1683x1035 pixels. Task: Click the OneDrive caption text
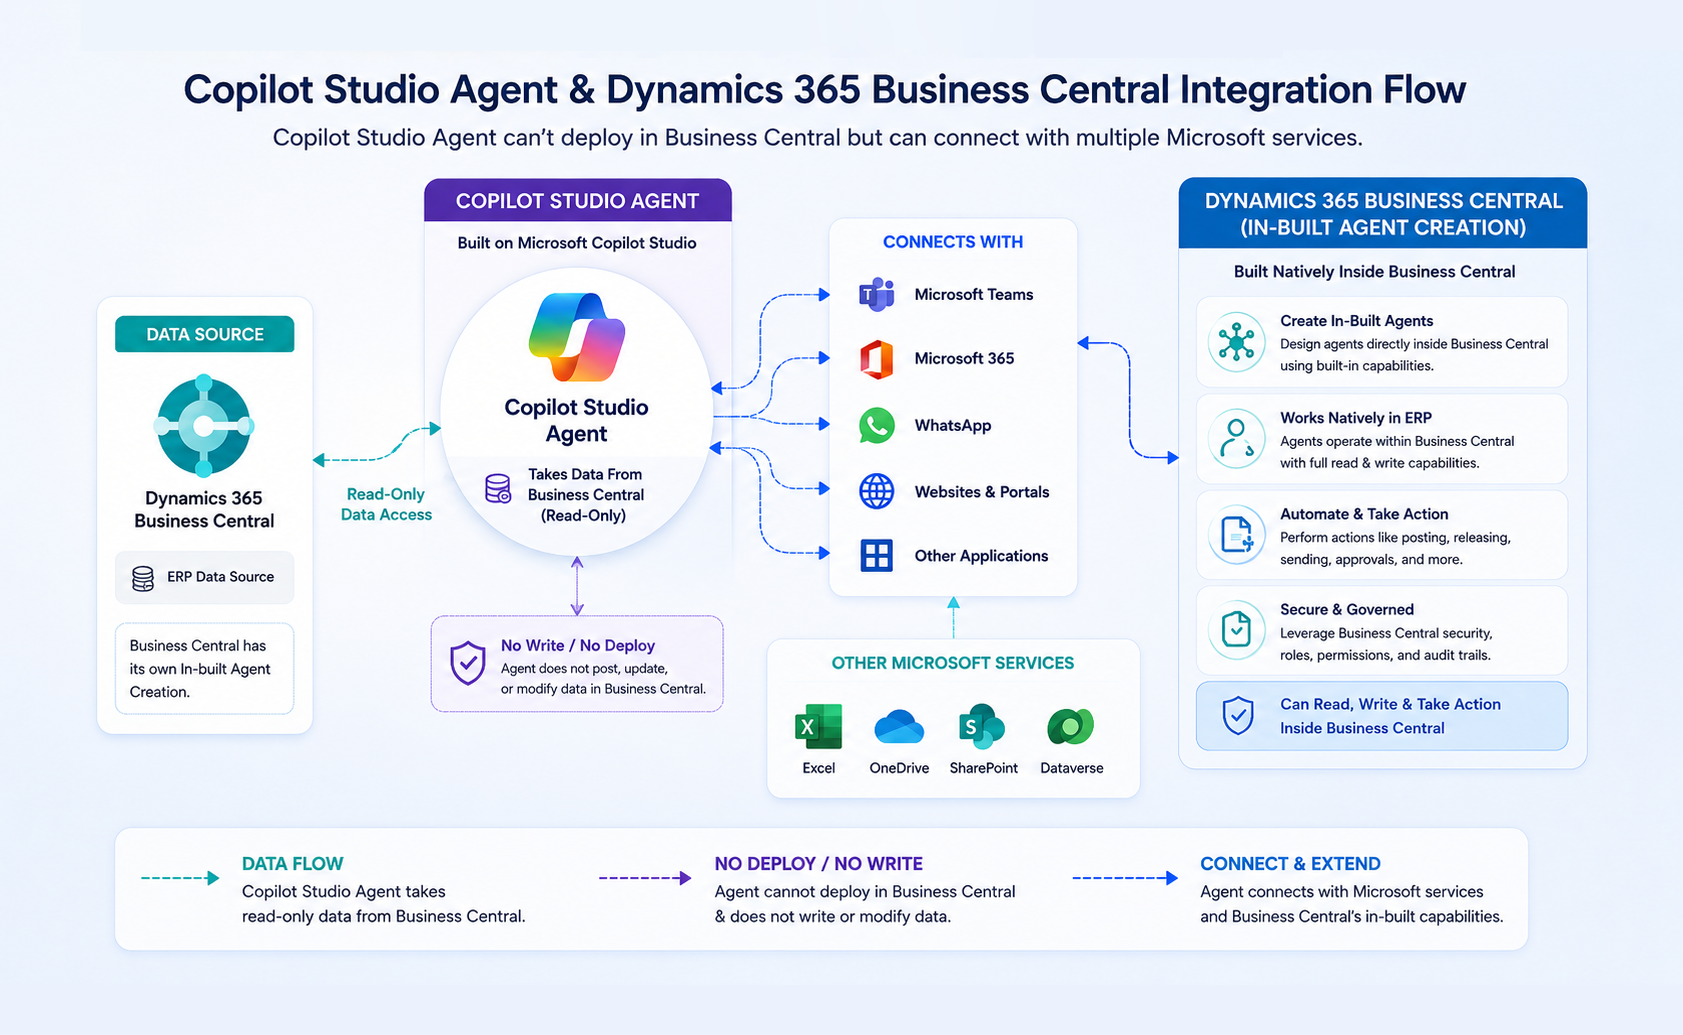(899, 768)
